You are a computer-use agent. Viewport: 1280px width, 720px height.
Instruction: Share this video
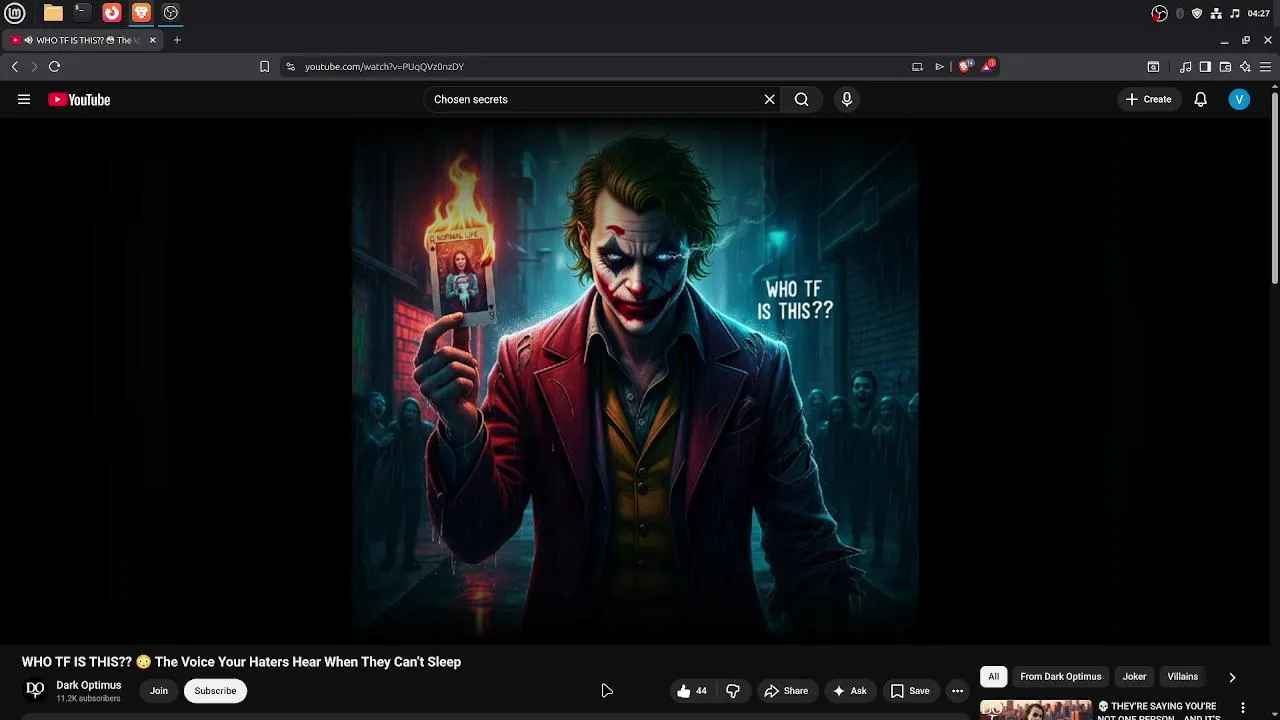pyautogui.click(x=786, y=690)
